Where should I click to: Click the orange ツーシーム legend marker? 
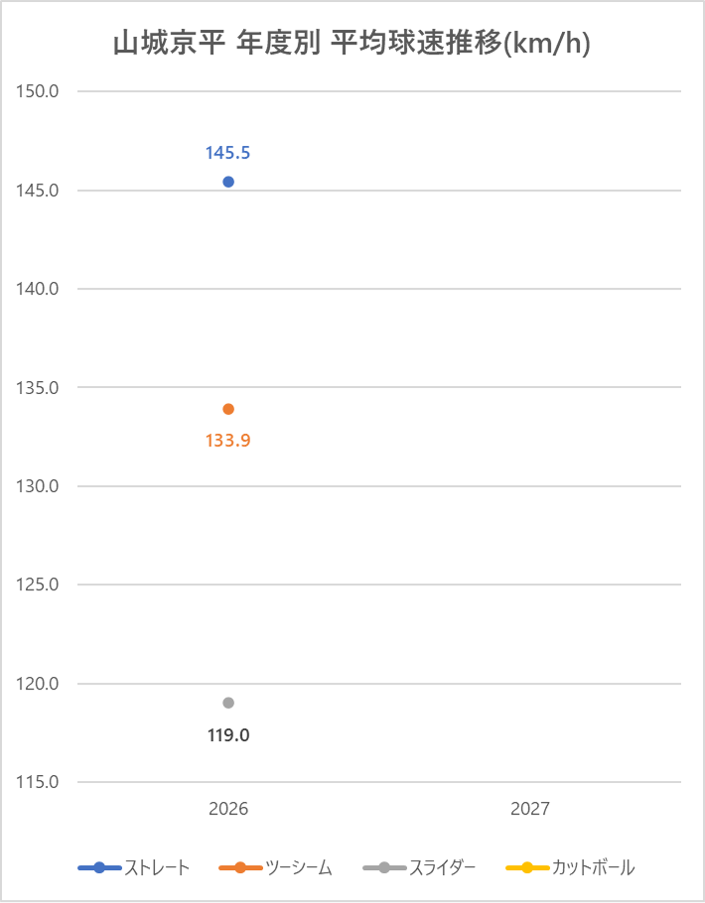pos(240,867)
